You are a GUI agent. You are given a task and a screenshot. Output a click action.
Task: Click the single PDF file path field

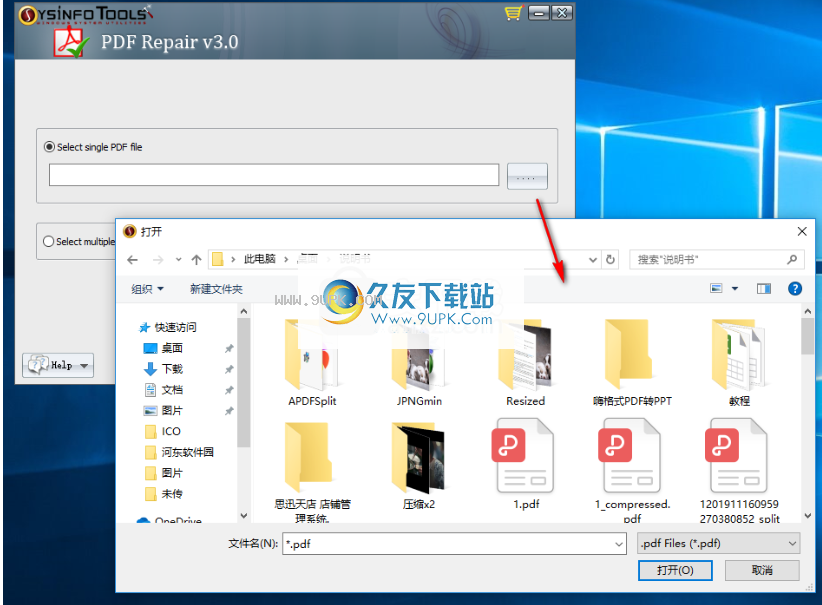click(x=274, y=175)
